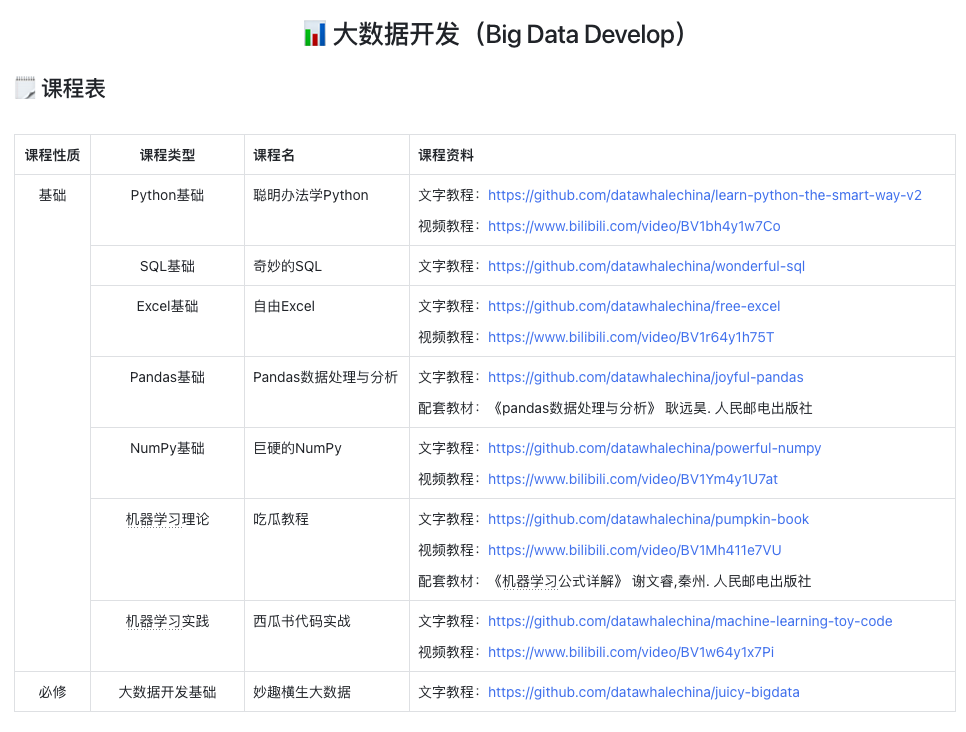Select the 课程名 column header cell
Screen dimensions: 966x732
276,154
